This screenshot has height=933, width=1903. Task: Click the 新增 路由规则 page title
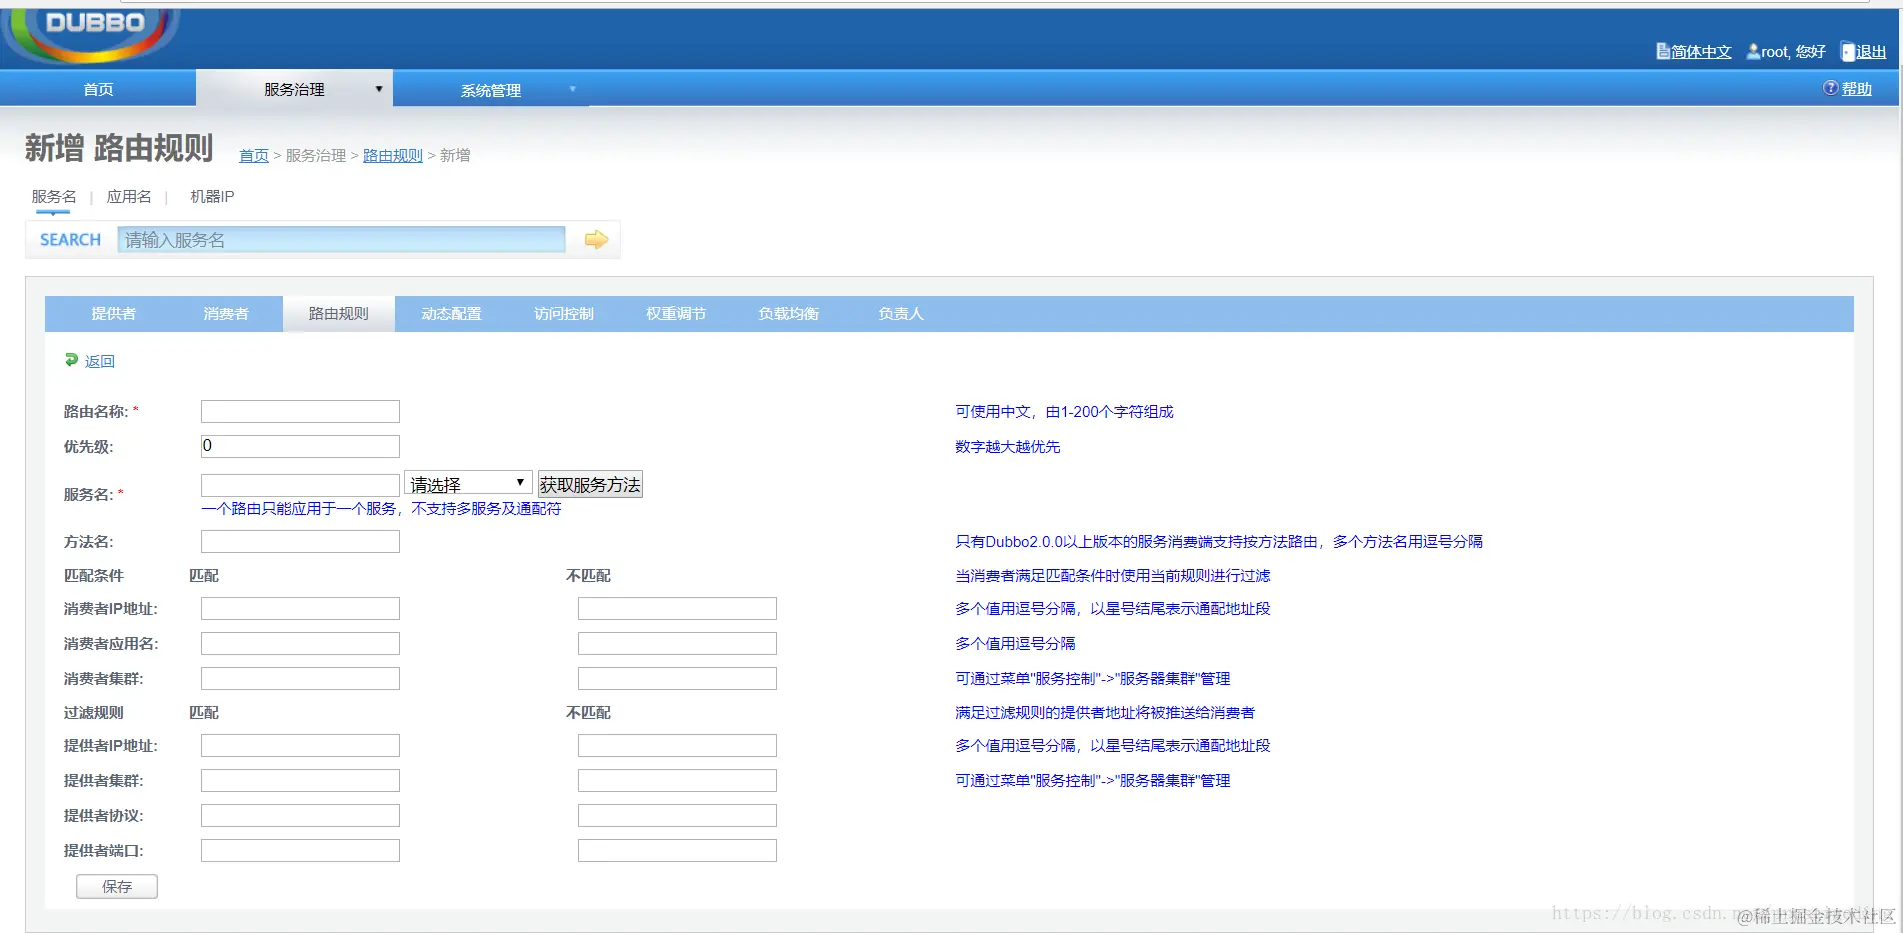tap(119, 149)
